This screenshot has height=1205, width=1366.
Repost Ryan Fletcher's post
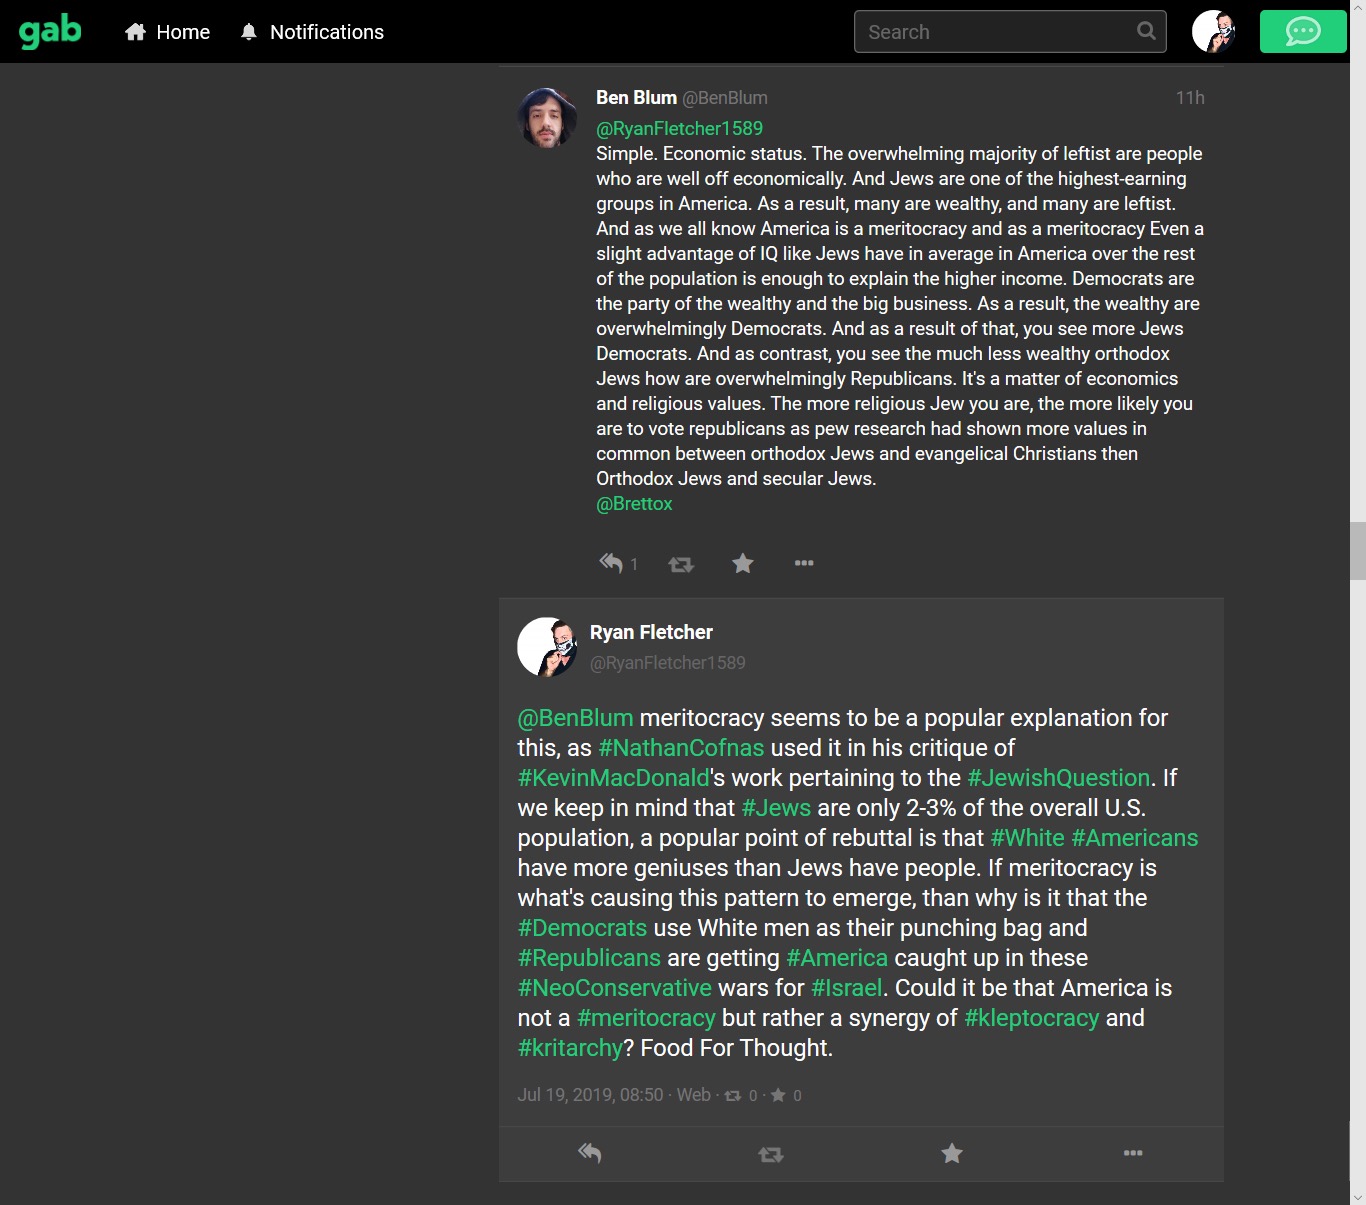coord(771,1155)
